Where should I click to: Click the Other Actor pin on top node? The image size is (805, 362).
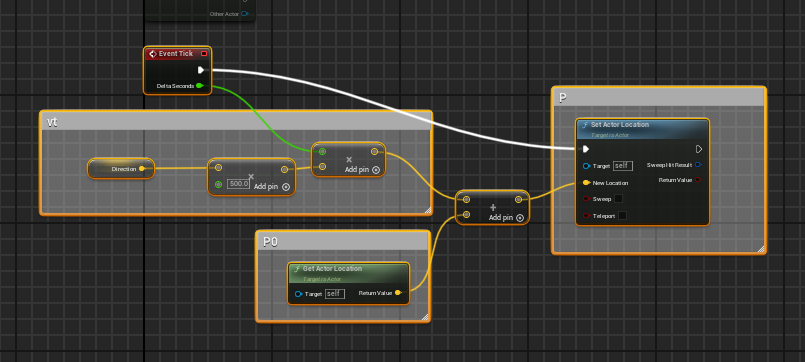[x=245, y=14]
